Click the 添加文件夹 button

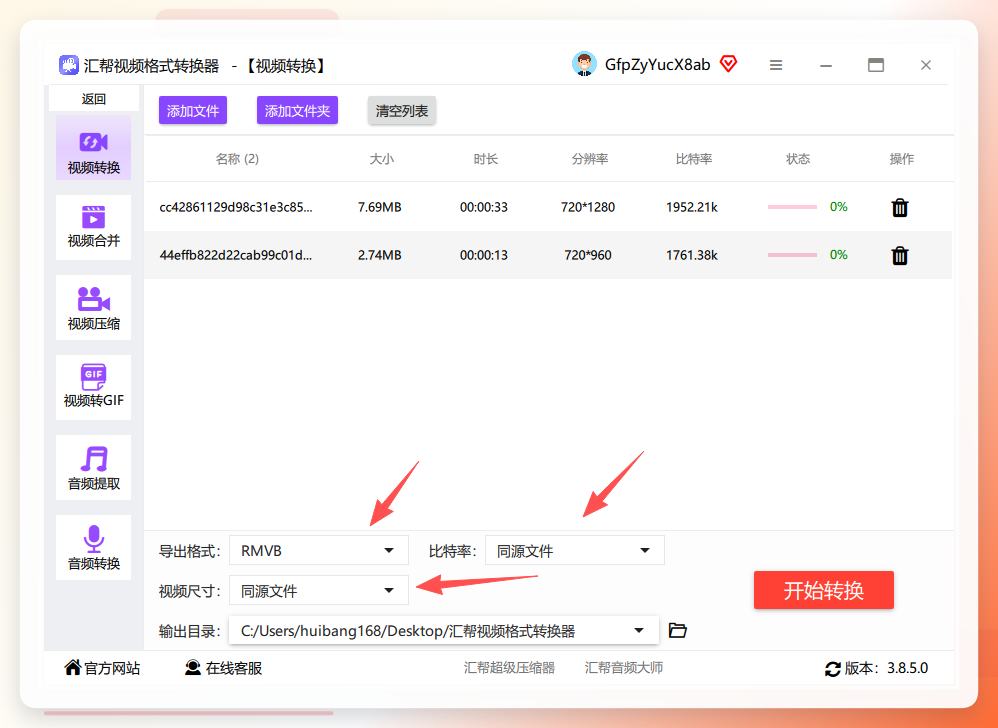pos(297,111)
